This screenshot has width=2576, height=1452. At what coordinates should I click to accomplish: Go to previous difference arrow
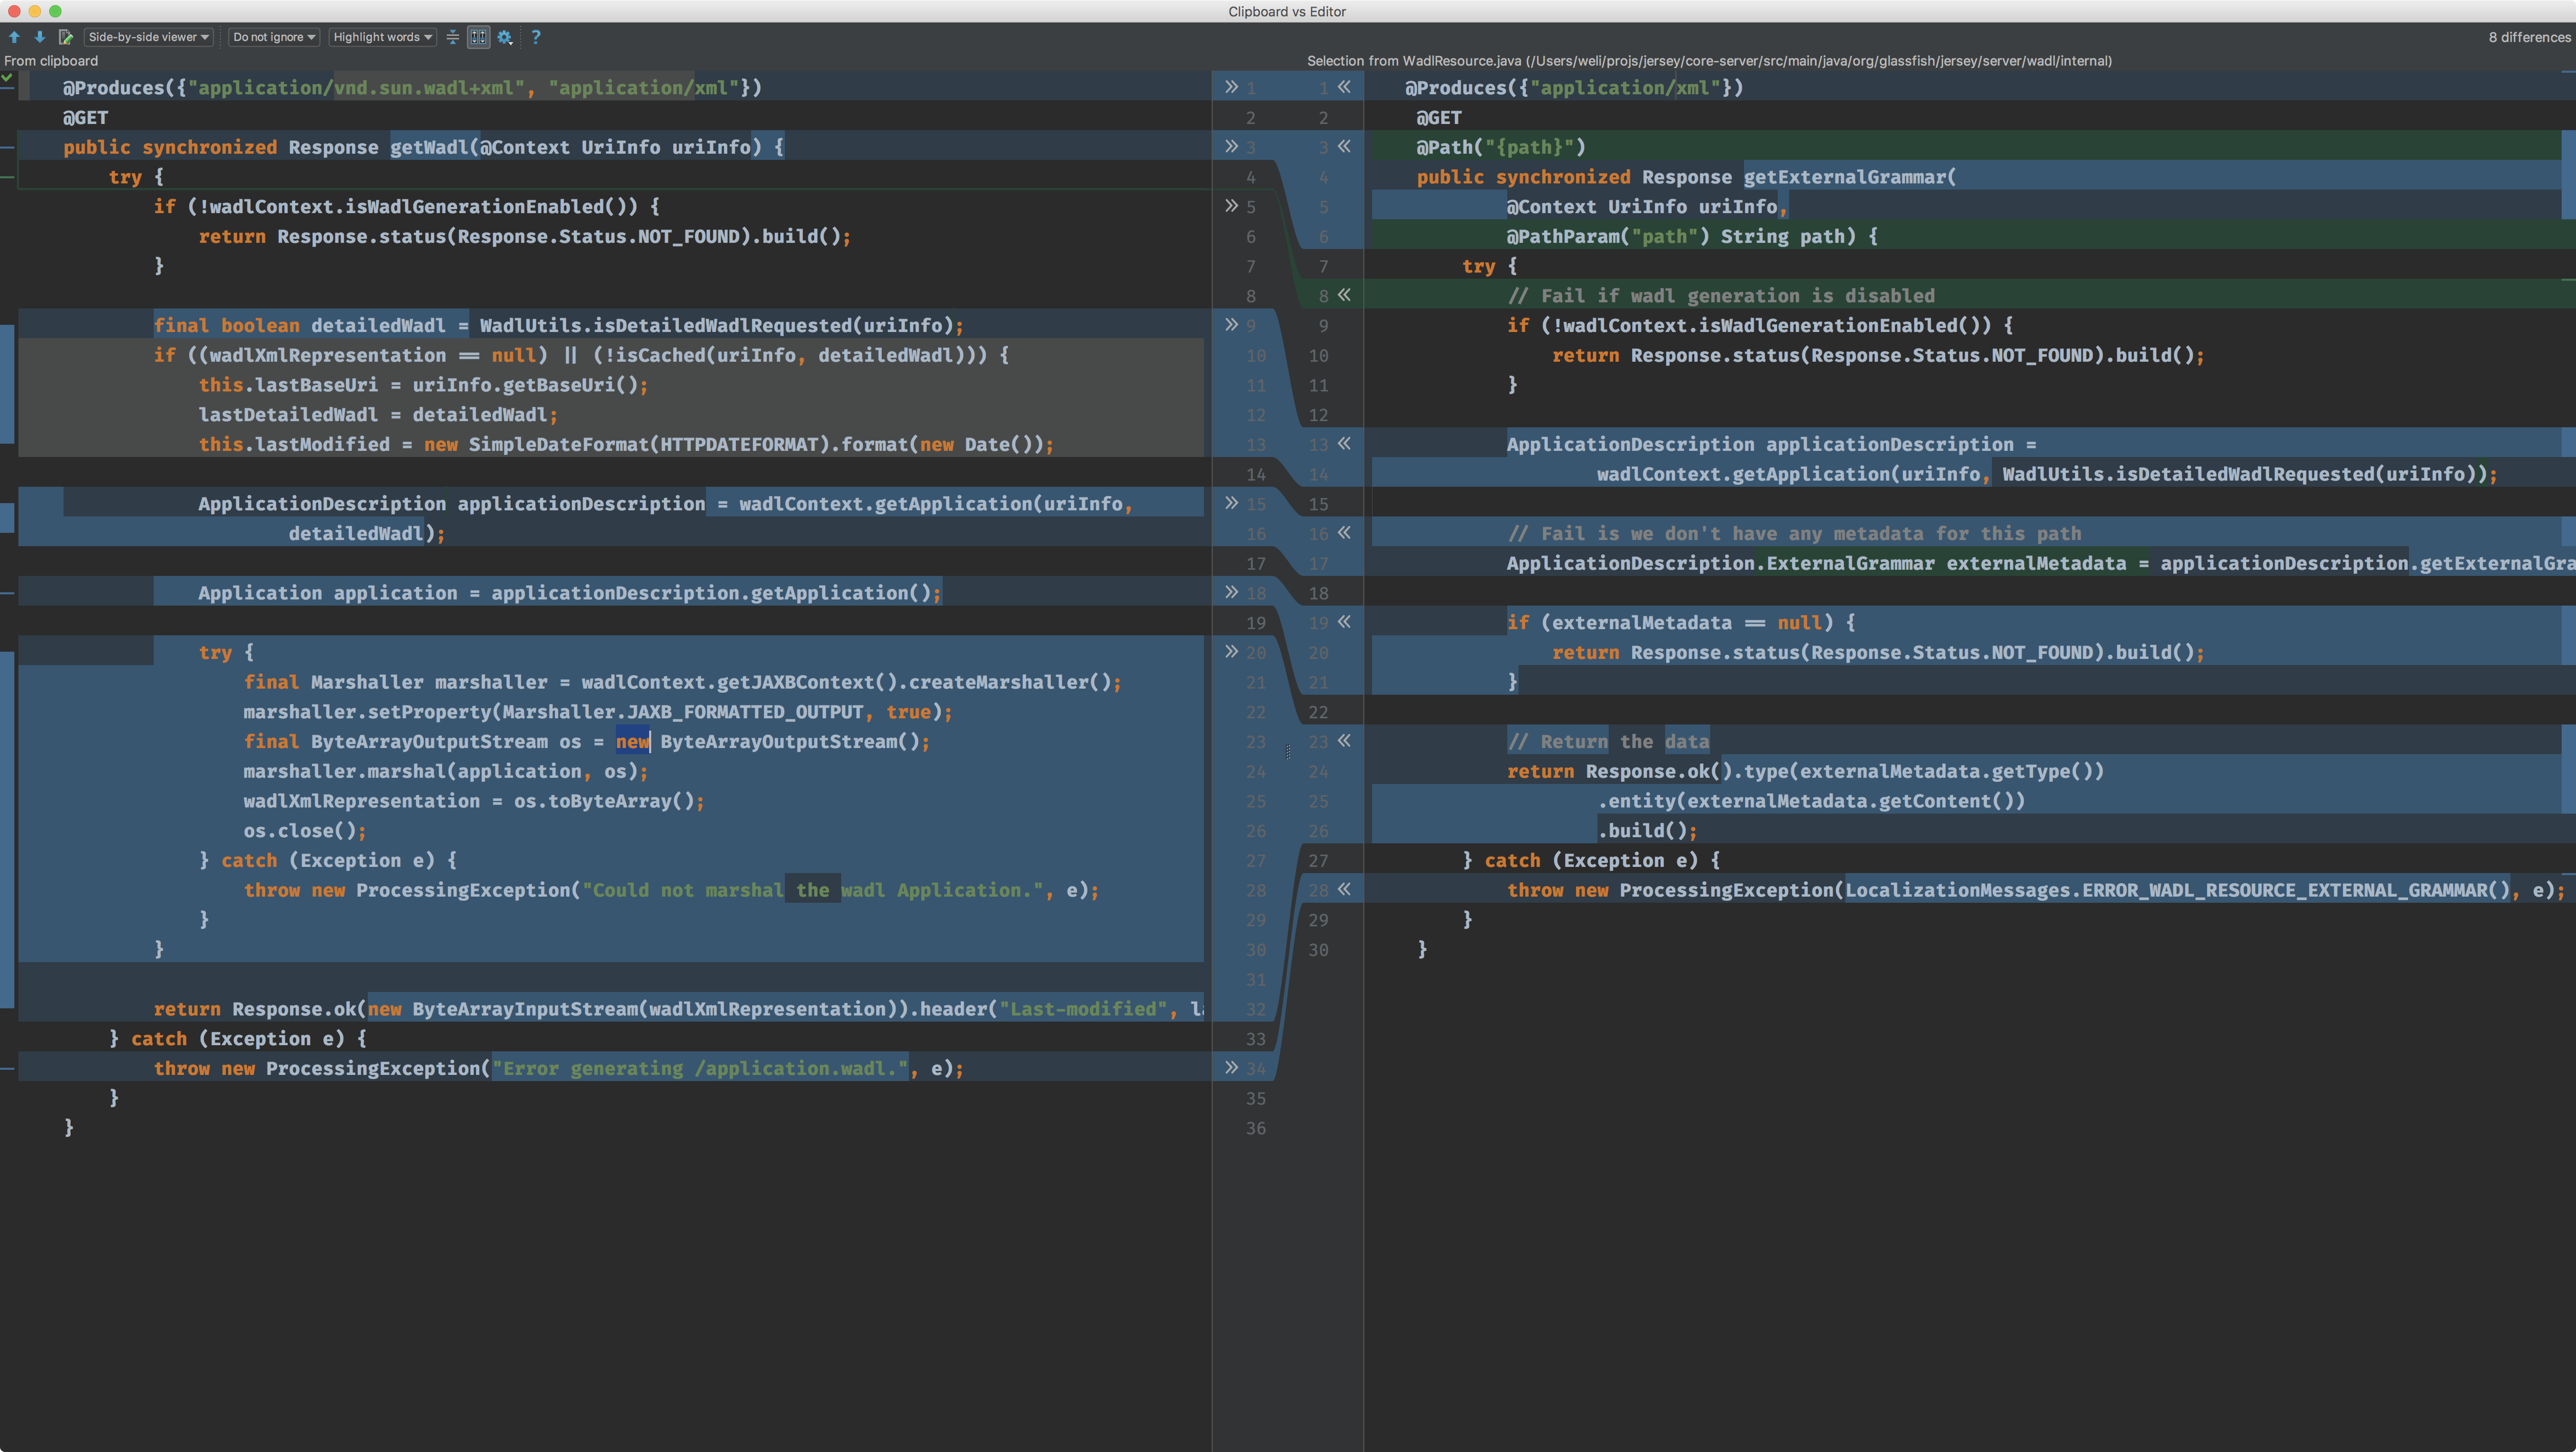(15, 37)
